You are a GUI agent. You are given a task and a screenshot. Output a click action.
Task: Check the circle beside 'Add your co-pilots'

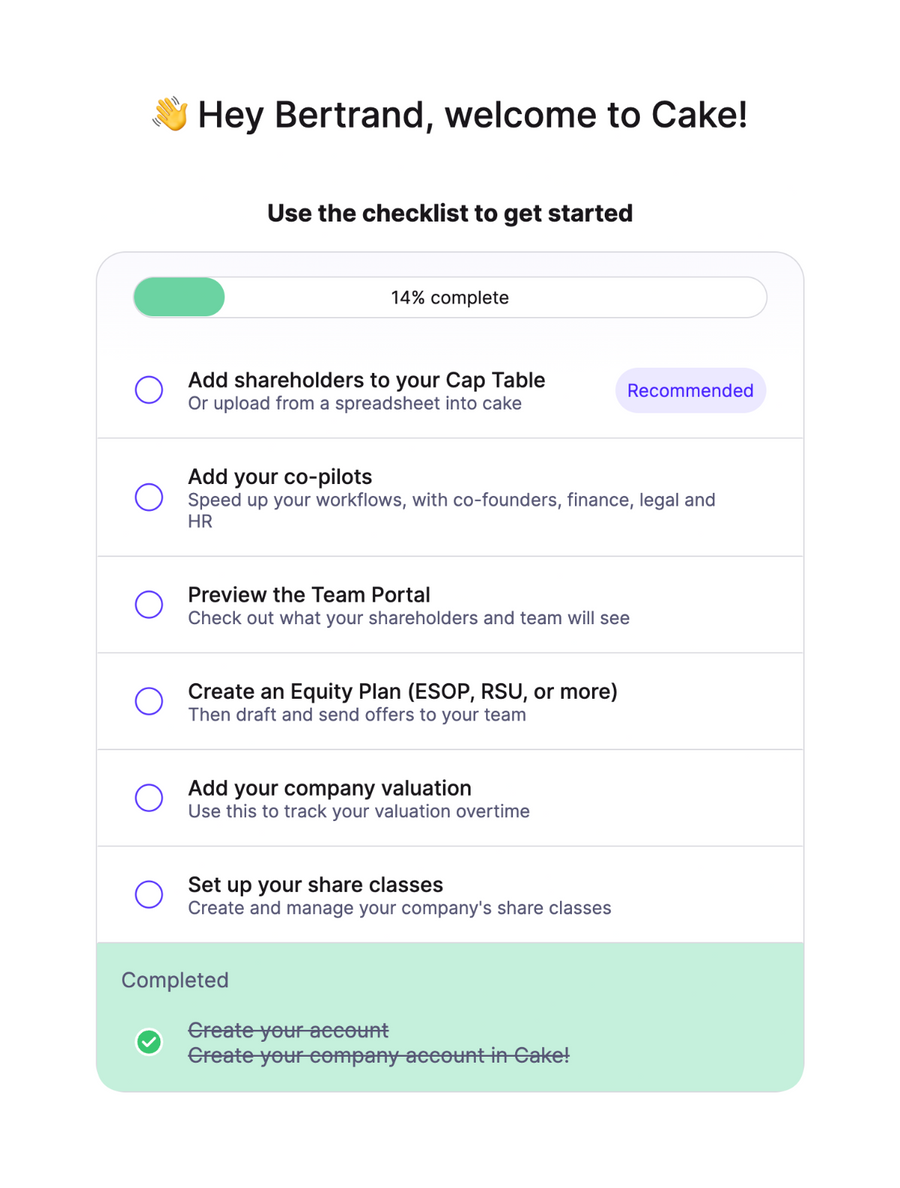point(148,497)
